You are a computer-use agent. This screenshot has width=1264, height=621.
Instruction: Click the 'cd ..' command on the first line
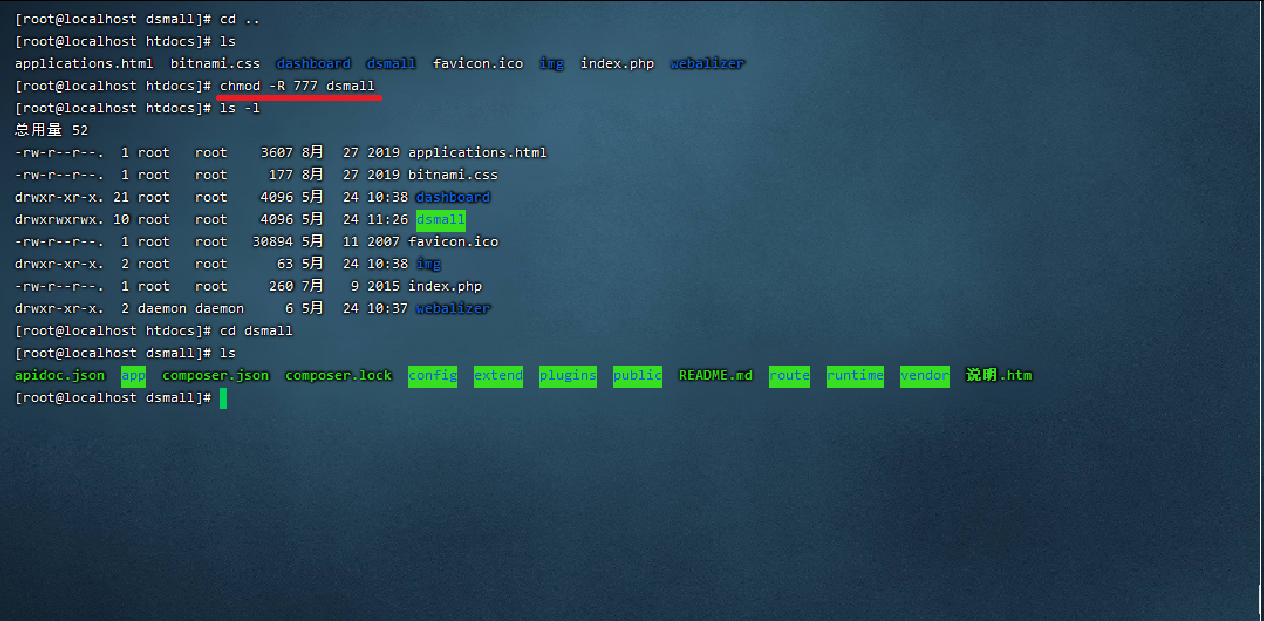coord(240,19)
